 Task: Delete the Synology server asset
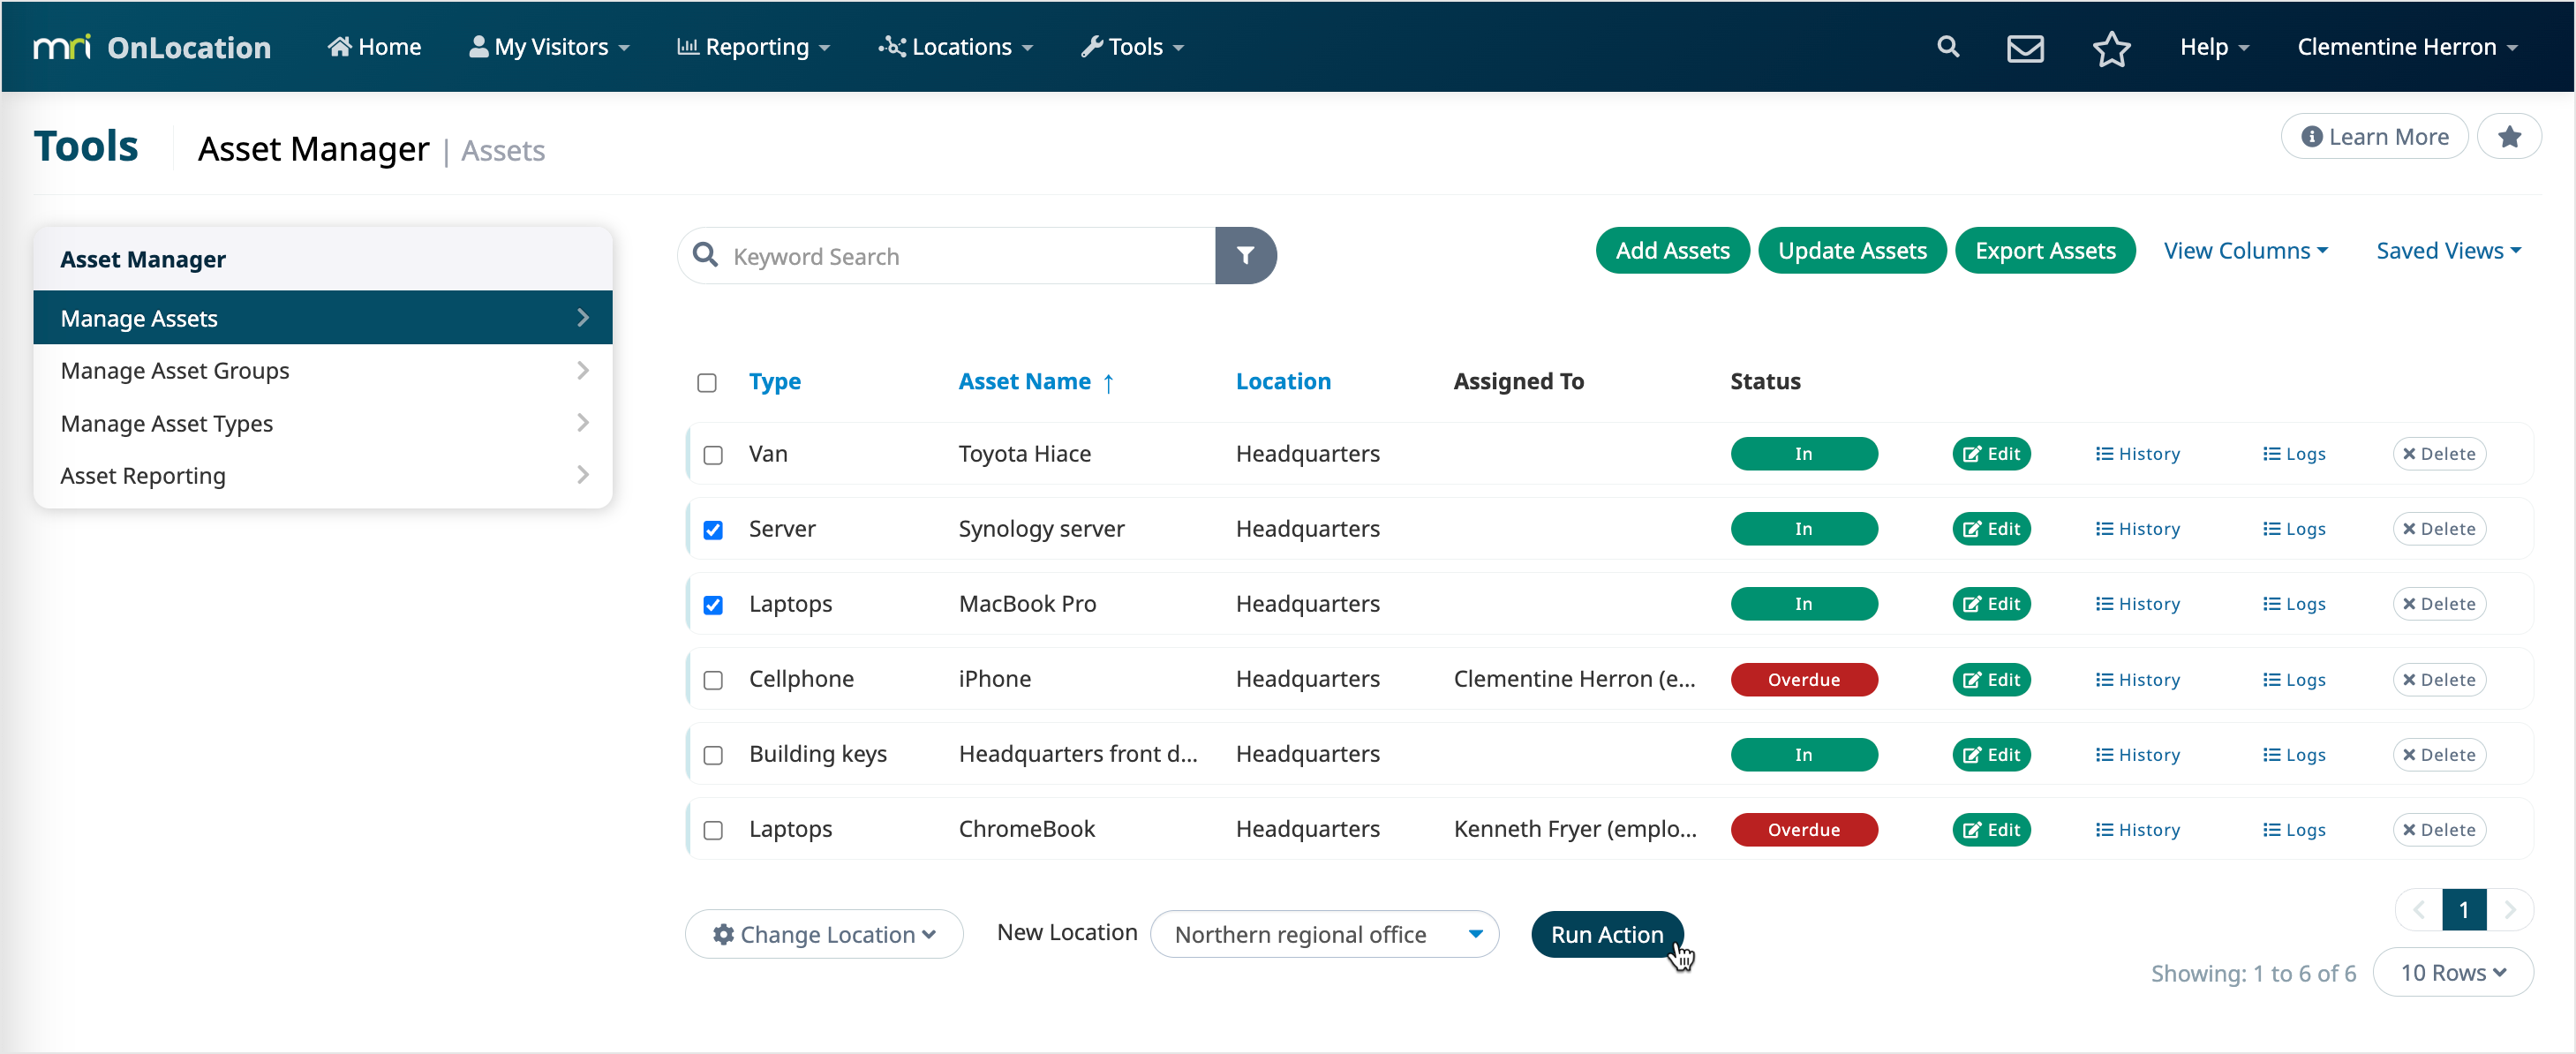point(2438,528)
